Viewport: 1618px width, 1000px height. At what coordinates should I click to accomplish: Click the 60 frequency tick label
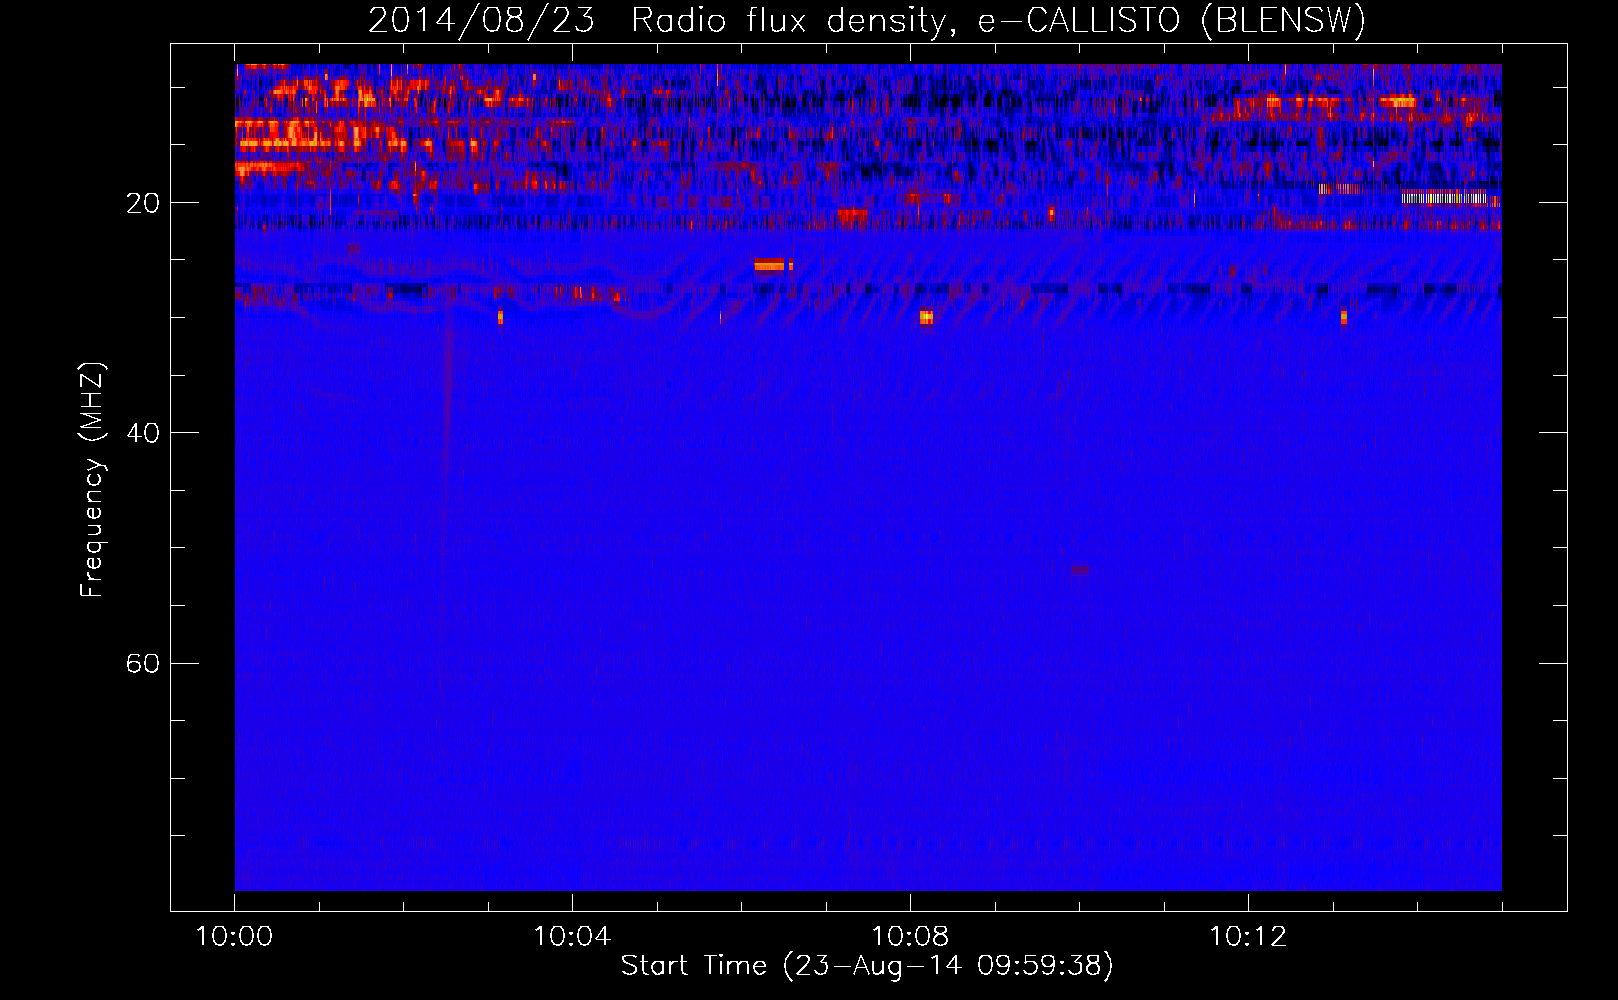click(x=143, y=664)
